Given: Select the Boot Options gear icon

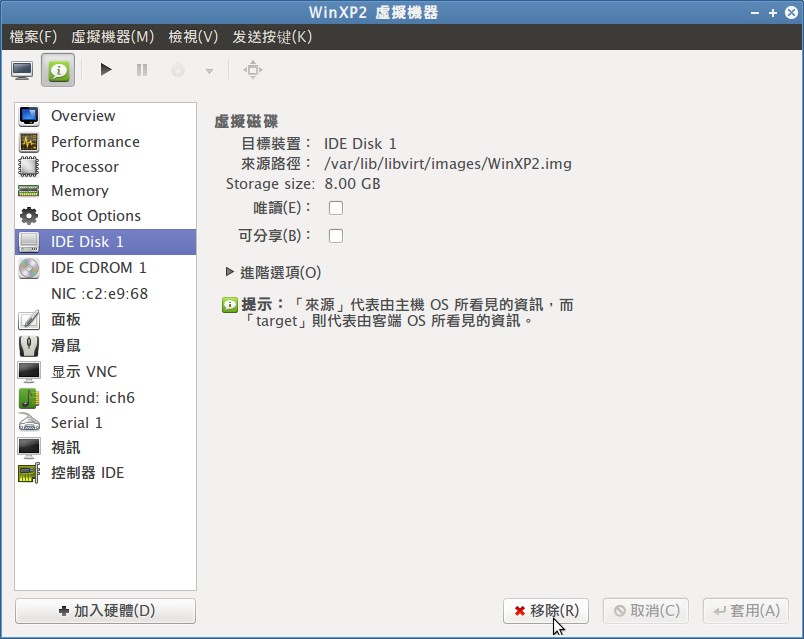Looking at the screenshot, I should [x=29, y=216].
